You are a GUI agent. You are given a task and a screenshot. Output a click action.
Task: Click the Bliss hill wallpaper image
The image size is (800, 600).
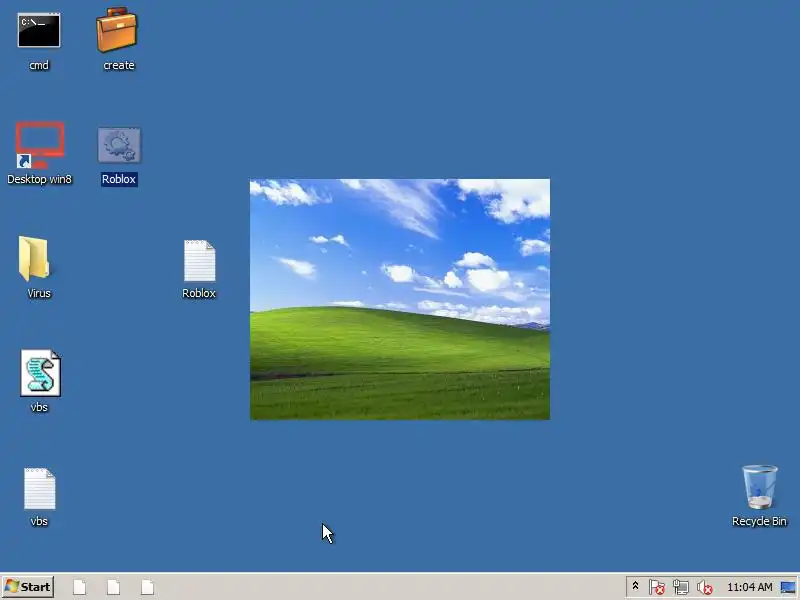(400, 299)
